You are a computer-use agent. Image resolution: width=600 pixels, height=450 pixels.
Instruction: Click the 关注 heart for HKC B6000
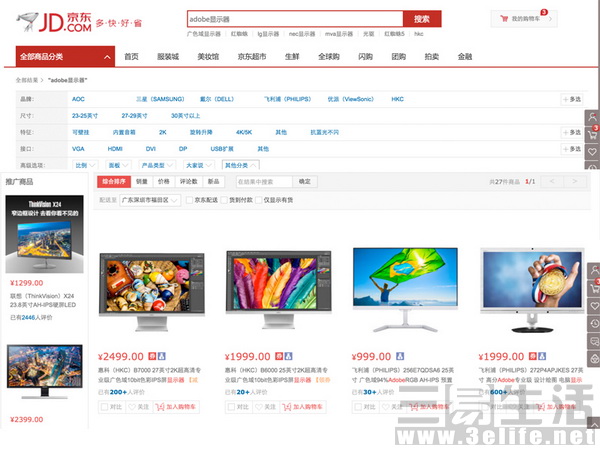tap(266, 407)
